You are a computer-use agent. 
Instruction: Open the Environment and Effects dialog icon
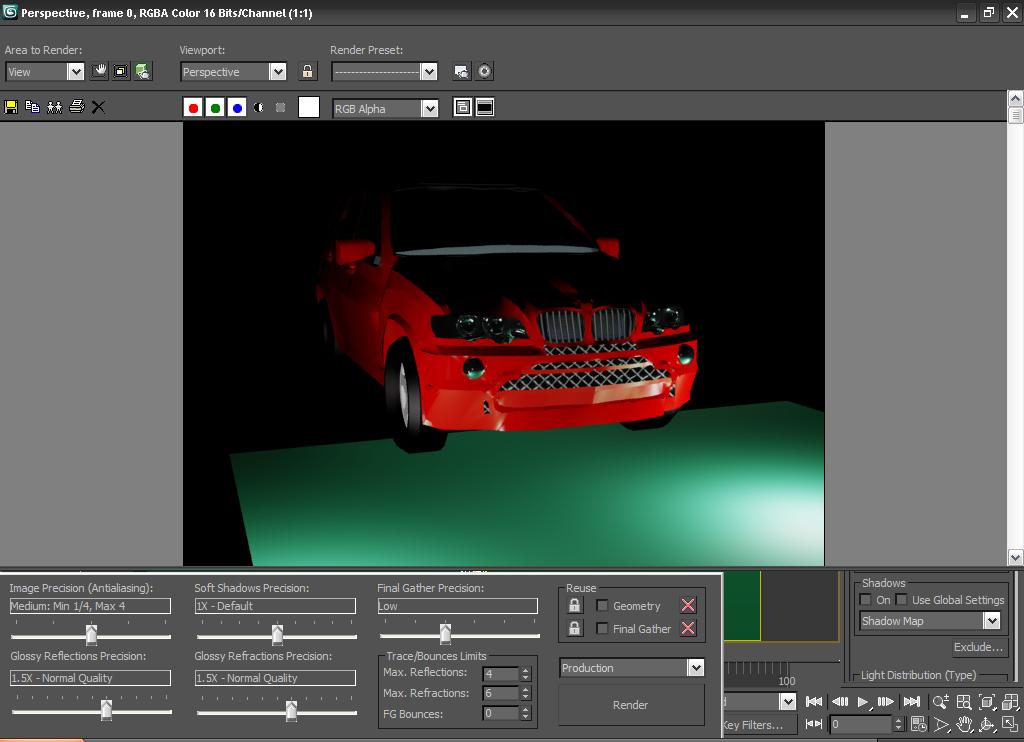(462, 71)
